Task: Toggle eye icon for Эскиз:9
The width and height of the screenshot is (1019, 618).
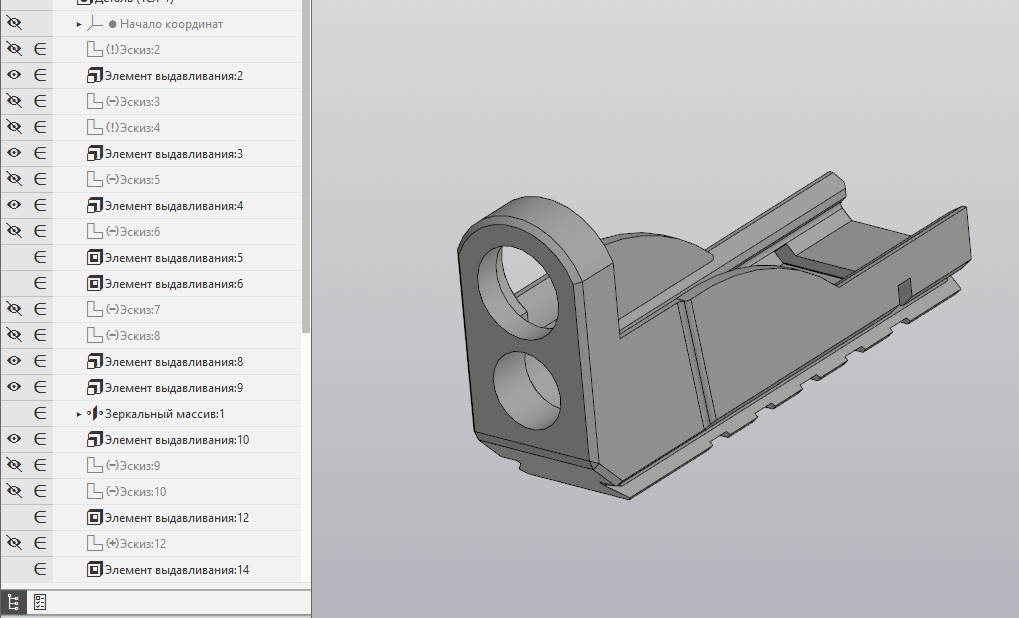Action: point(14,465)
